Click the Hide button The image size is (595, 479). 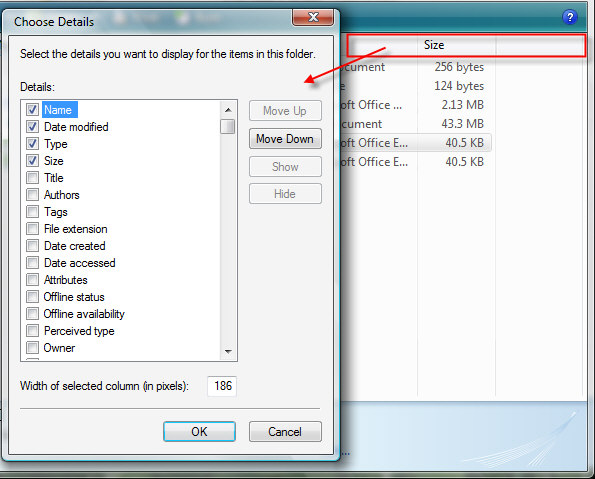click(285, 194)
